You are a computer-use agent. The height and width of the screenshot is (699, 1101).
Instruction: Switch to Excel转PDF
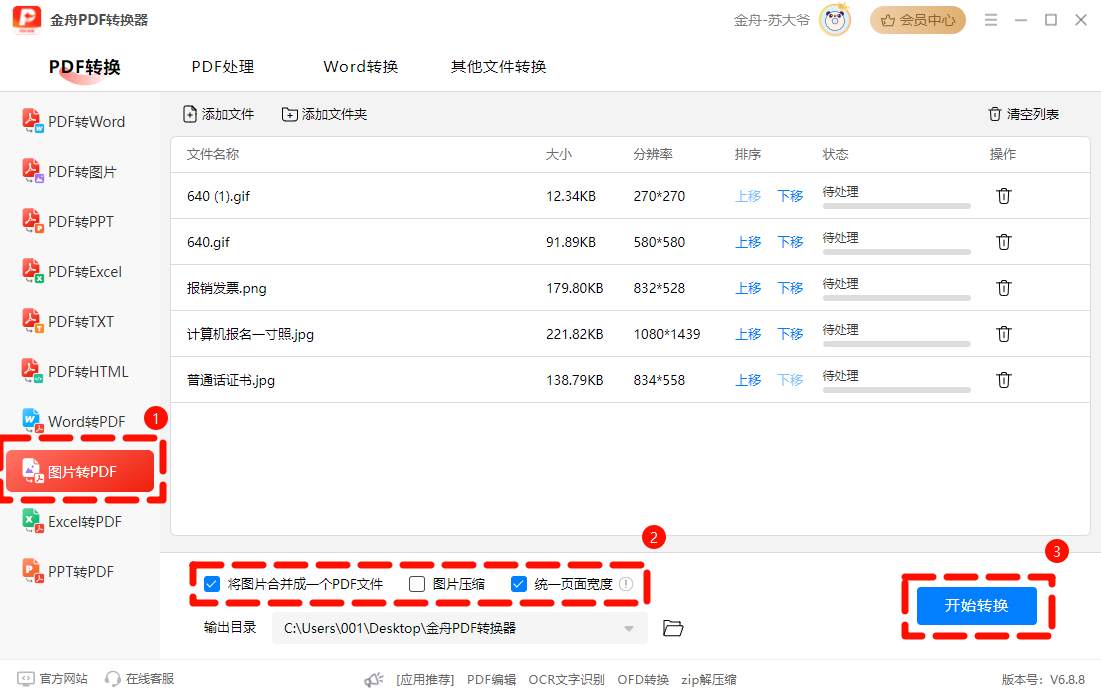coord(72,521)
